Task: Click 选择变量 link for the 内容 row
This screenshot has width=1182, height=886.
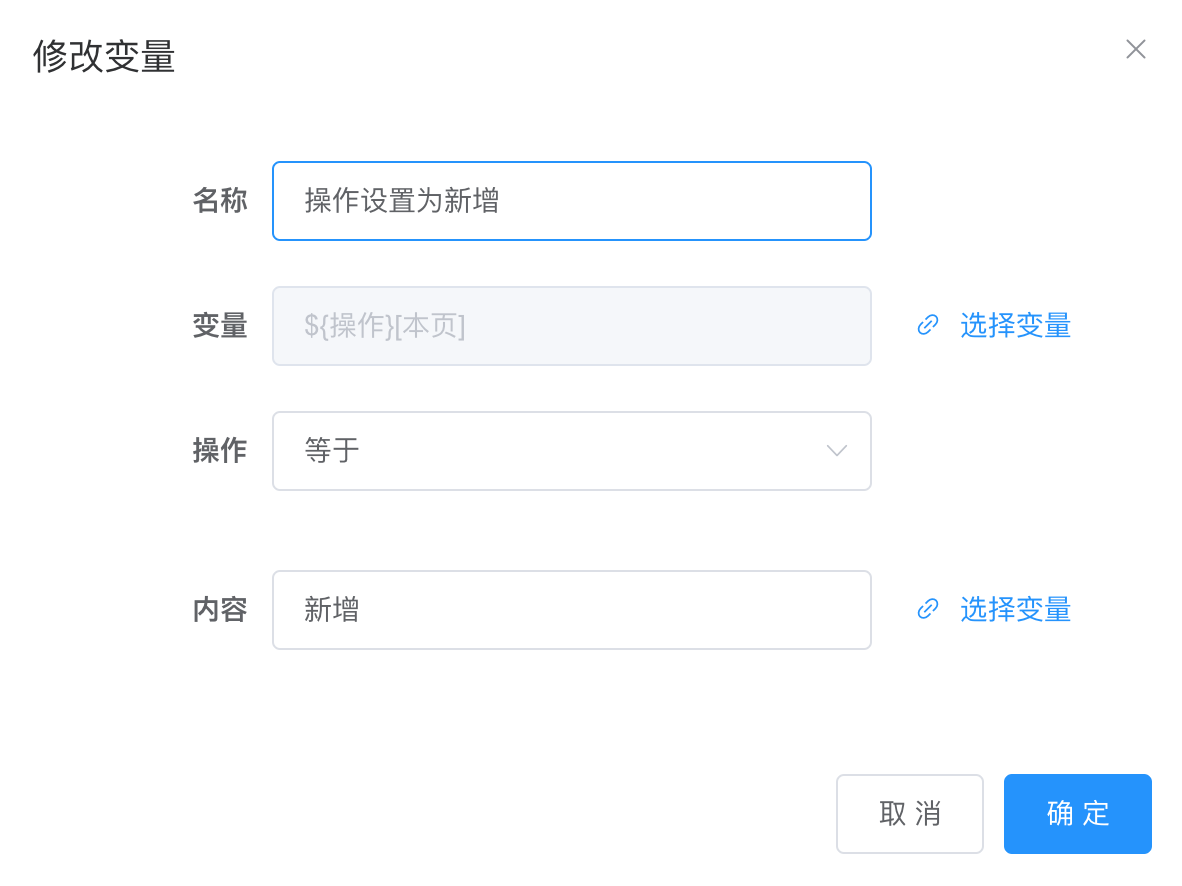Action: pos(1015,609)
